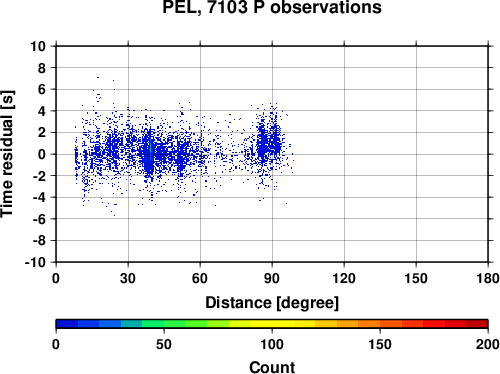This screenshot has width=500, height=374.
Task: Click the y-axis tick label "10"
Action: pyautogui.click(x=38, y=46)
